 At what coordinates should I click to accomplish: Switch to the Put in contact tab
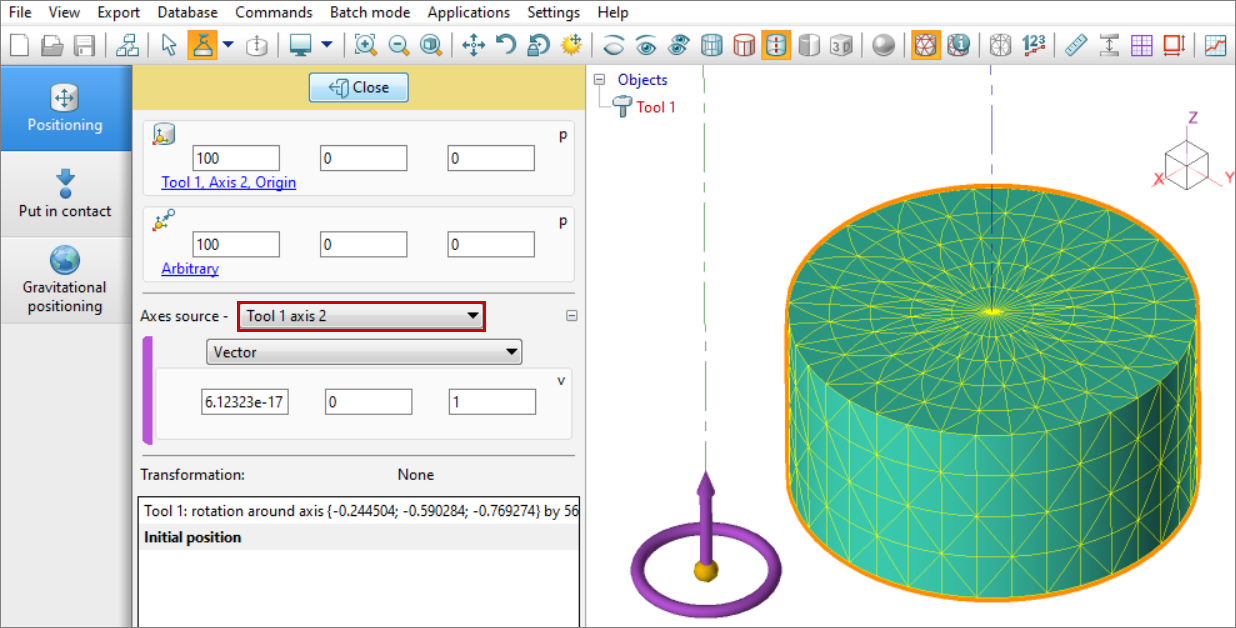[x=65, y=194]
